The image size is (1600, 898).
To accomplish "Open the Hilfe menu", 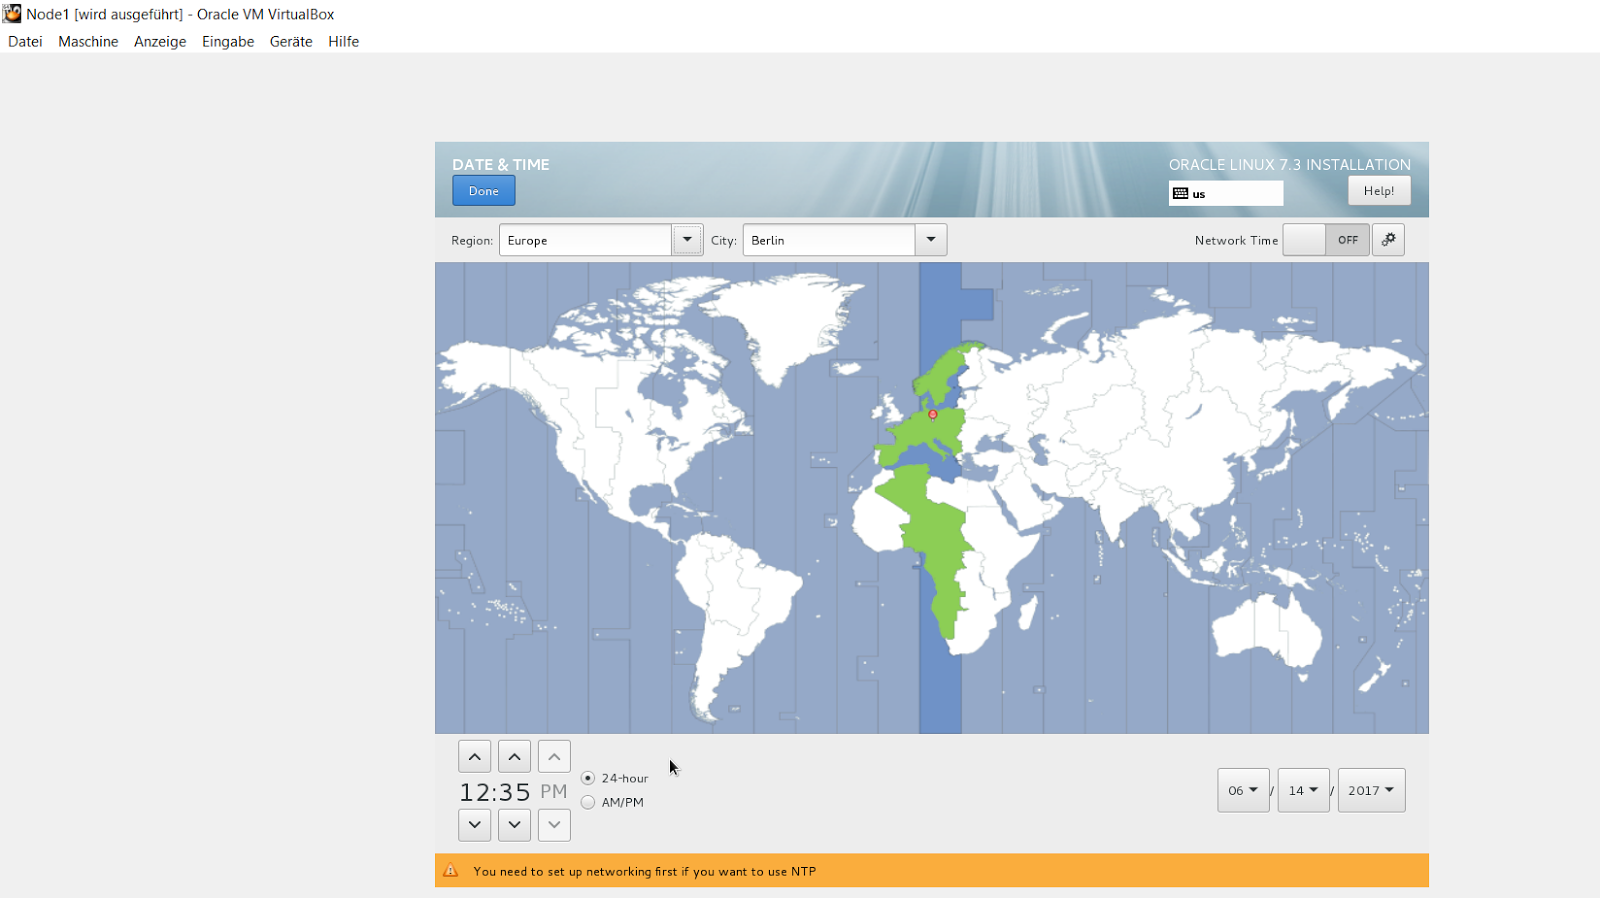I will coord(343,41).
